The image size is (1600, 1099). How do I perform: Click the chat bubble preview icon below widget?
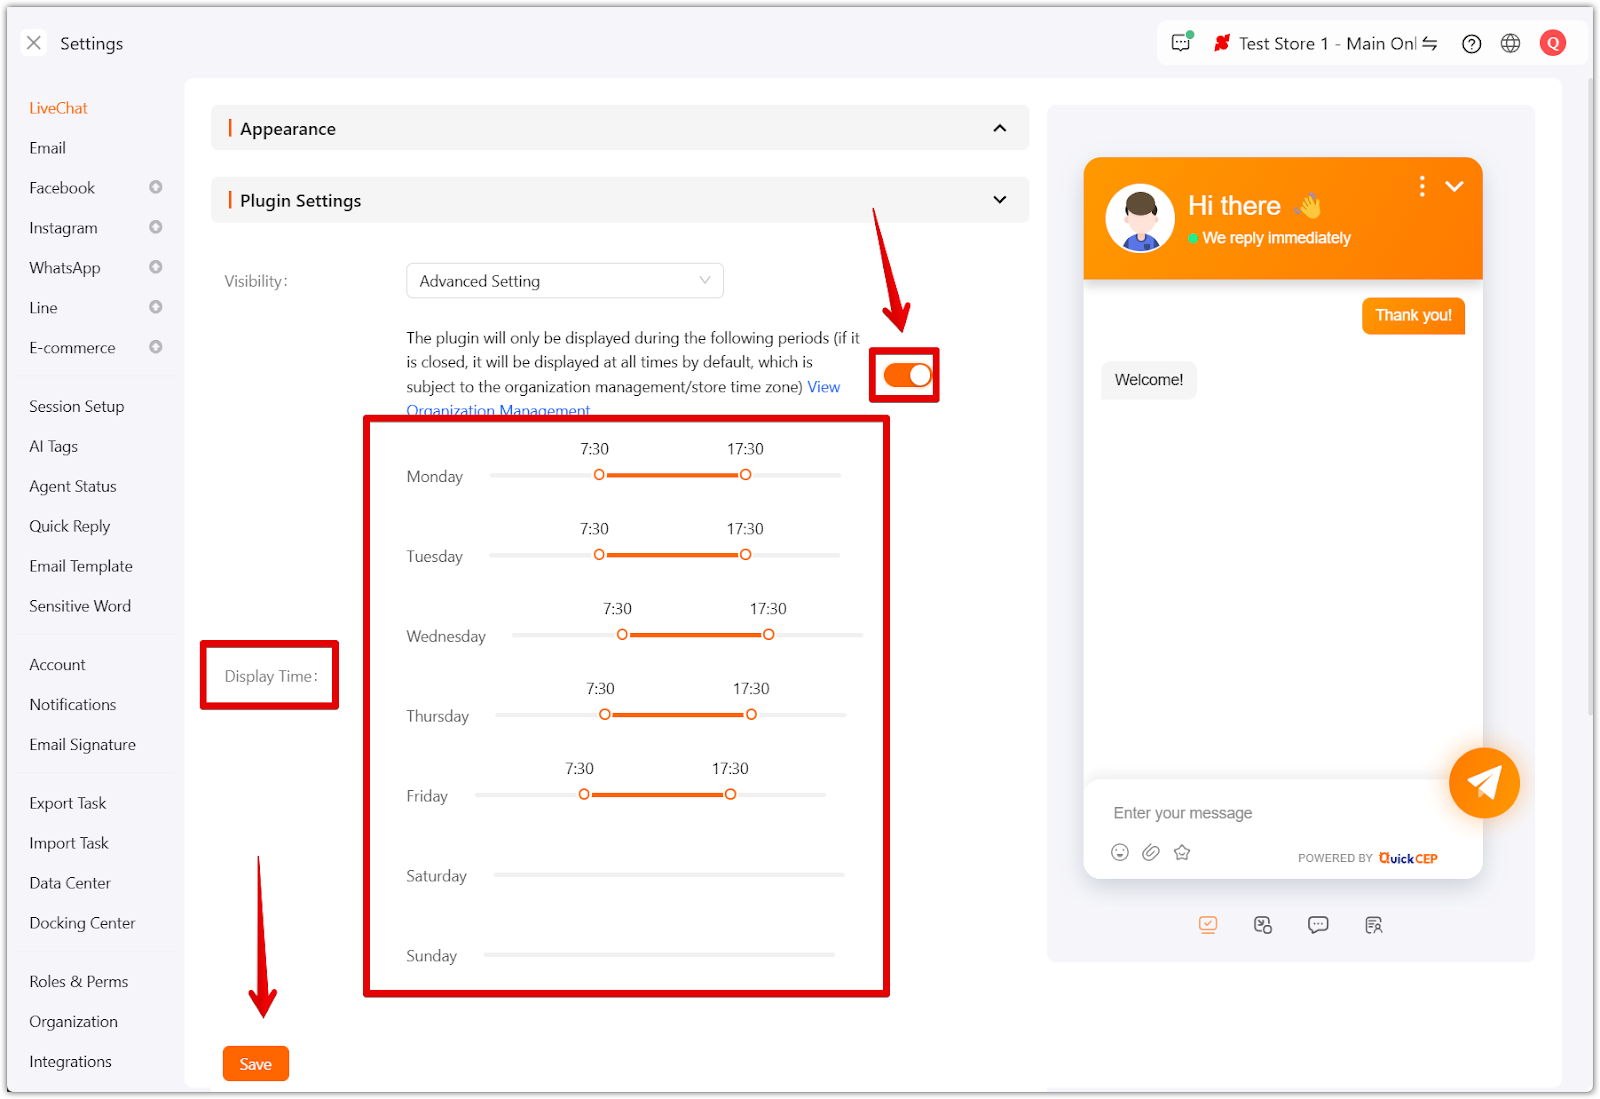[1318, 925]
